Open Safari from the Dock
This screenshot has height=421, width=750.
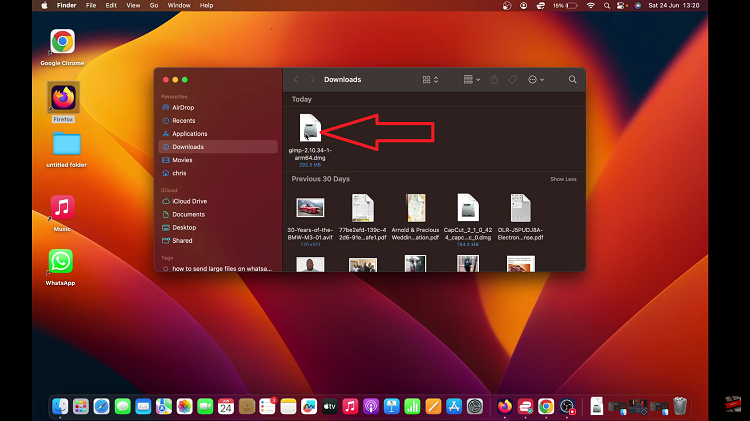click(101, 407)
